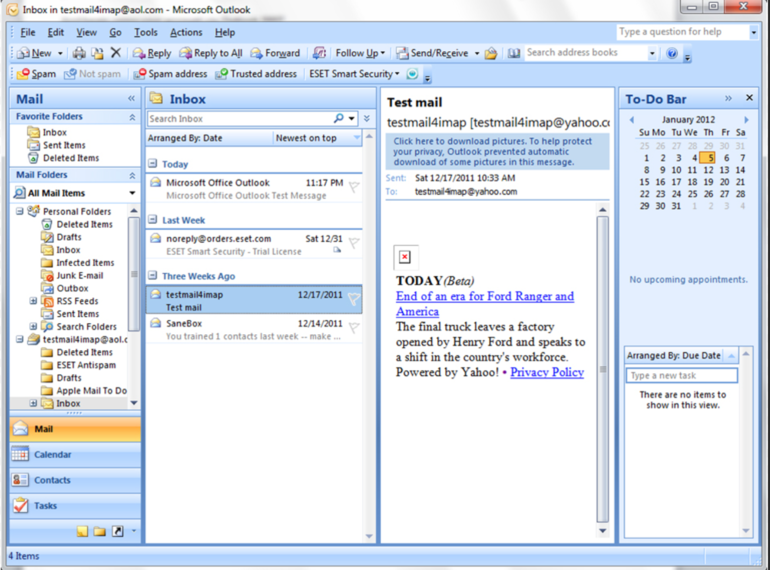
Task: Toggle flag on the testmail4imap message
Action: tap(354, 299)
